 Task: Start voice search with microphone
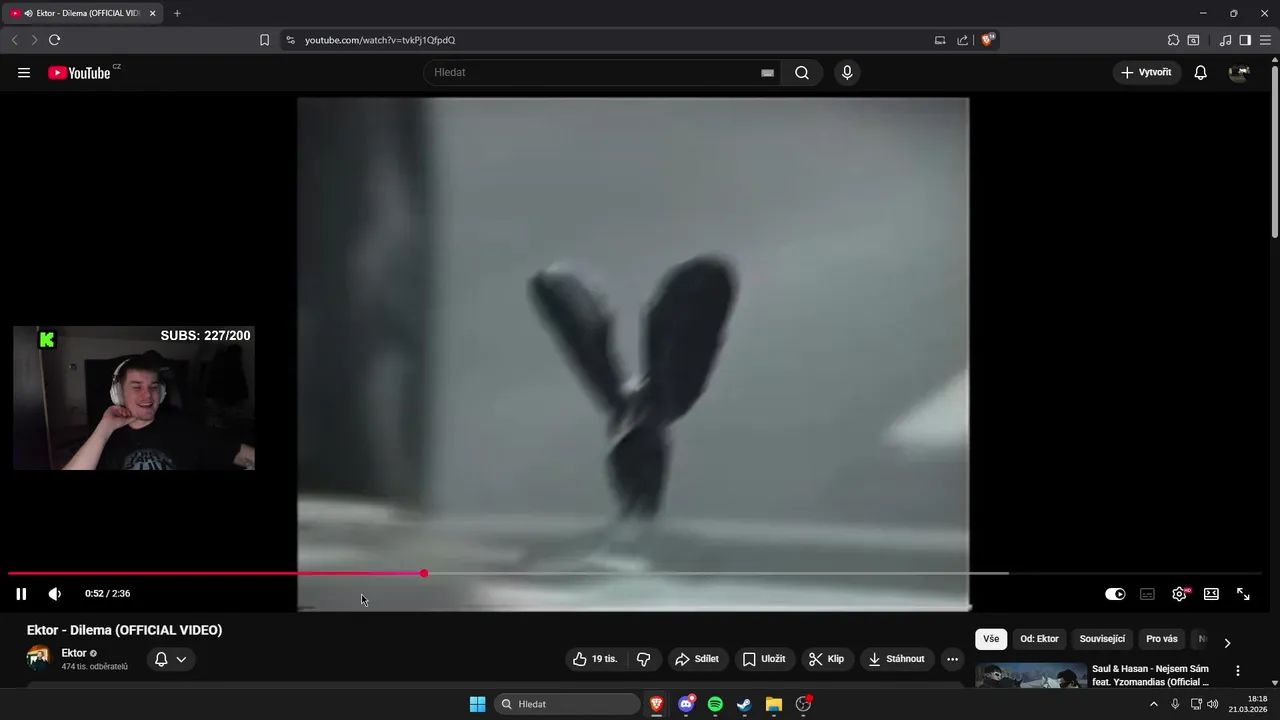[x=847, y=72]
